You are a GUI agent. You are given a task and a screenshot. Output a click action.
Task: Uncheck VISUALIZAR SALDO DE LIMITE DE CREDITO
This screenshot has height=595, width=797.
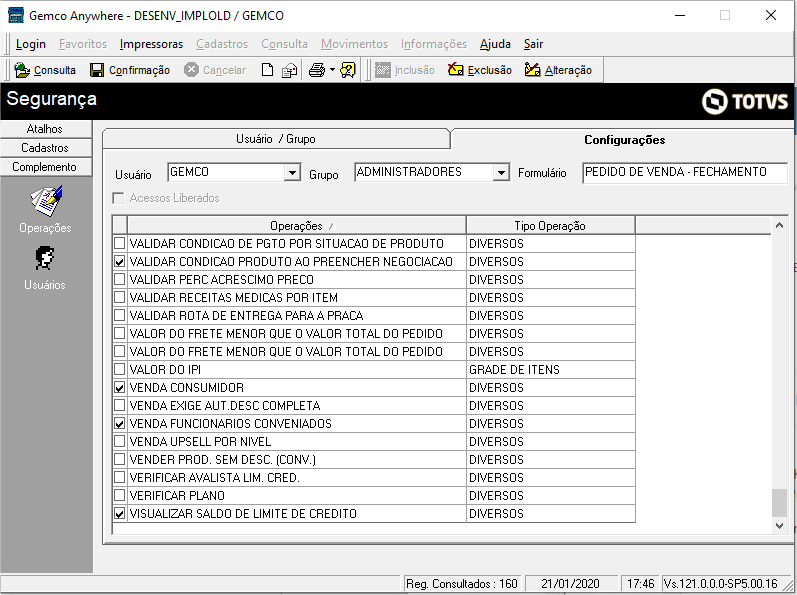(x=119, y=514)
